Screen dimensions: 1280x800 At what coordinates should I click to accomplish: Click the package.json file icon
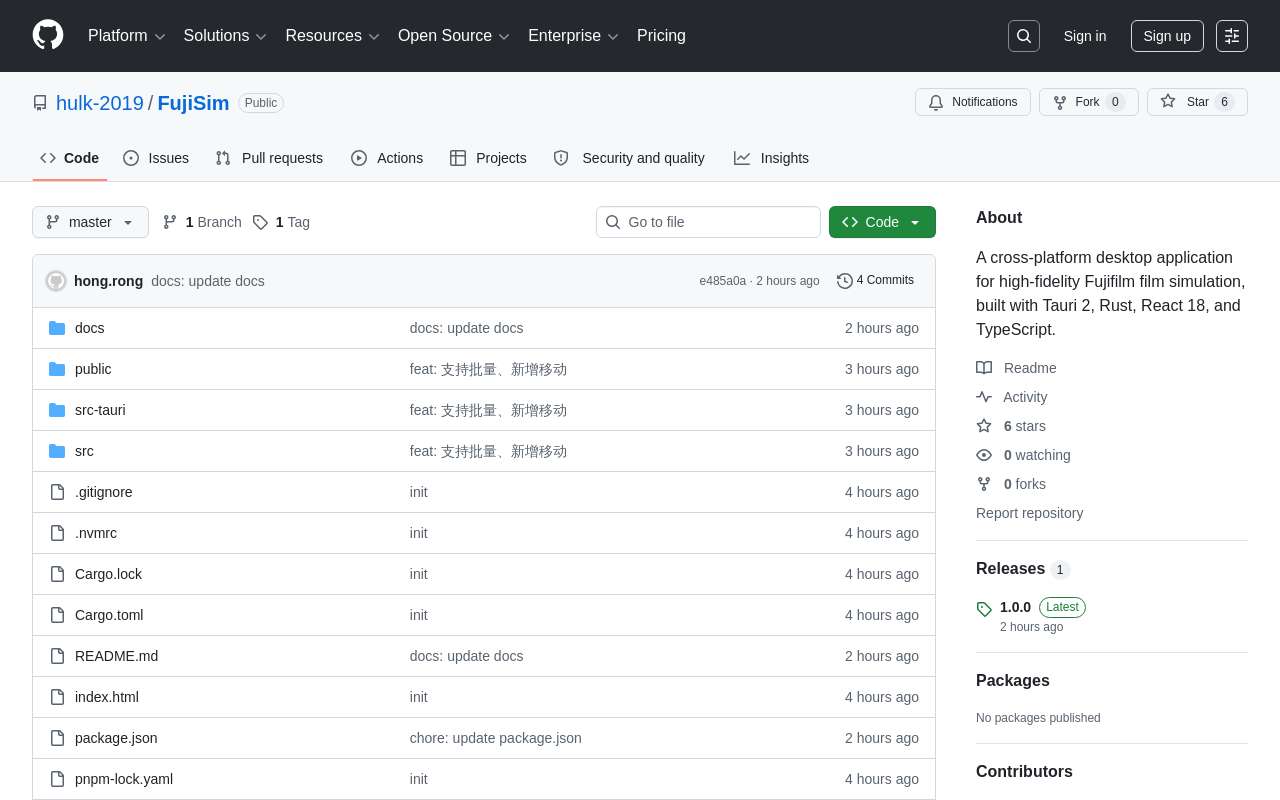click(57, 738)
